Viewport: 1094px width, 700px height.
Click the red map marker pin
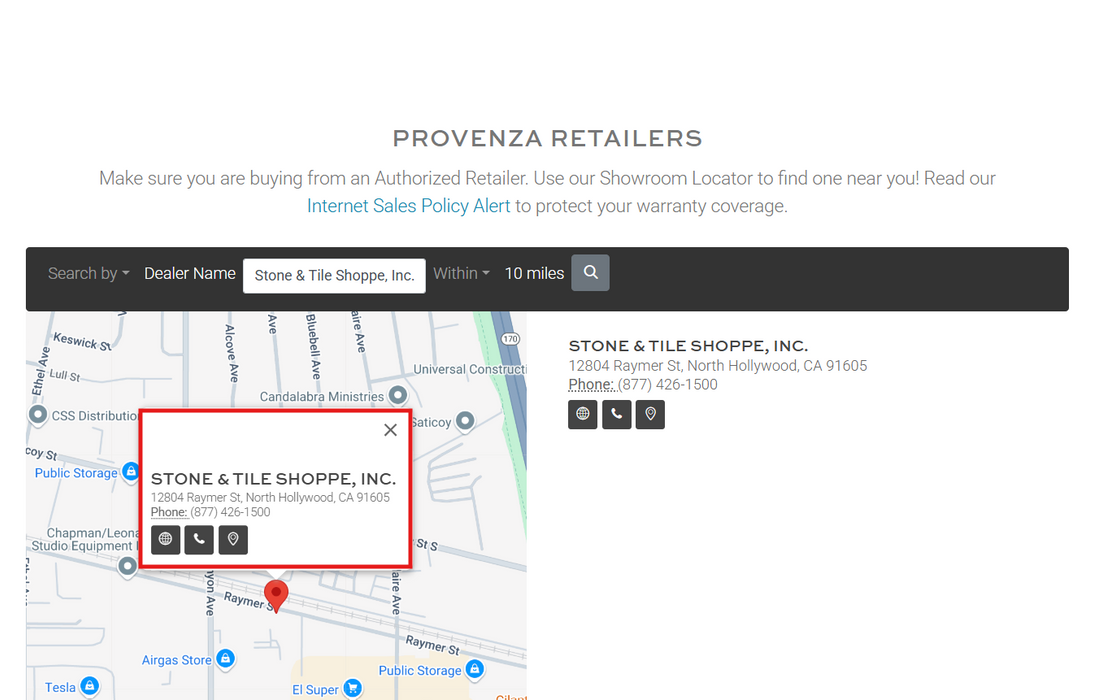276,594
